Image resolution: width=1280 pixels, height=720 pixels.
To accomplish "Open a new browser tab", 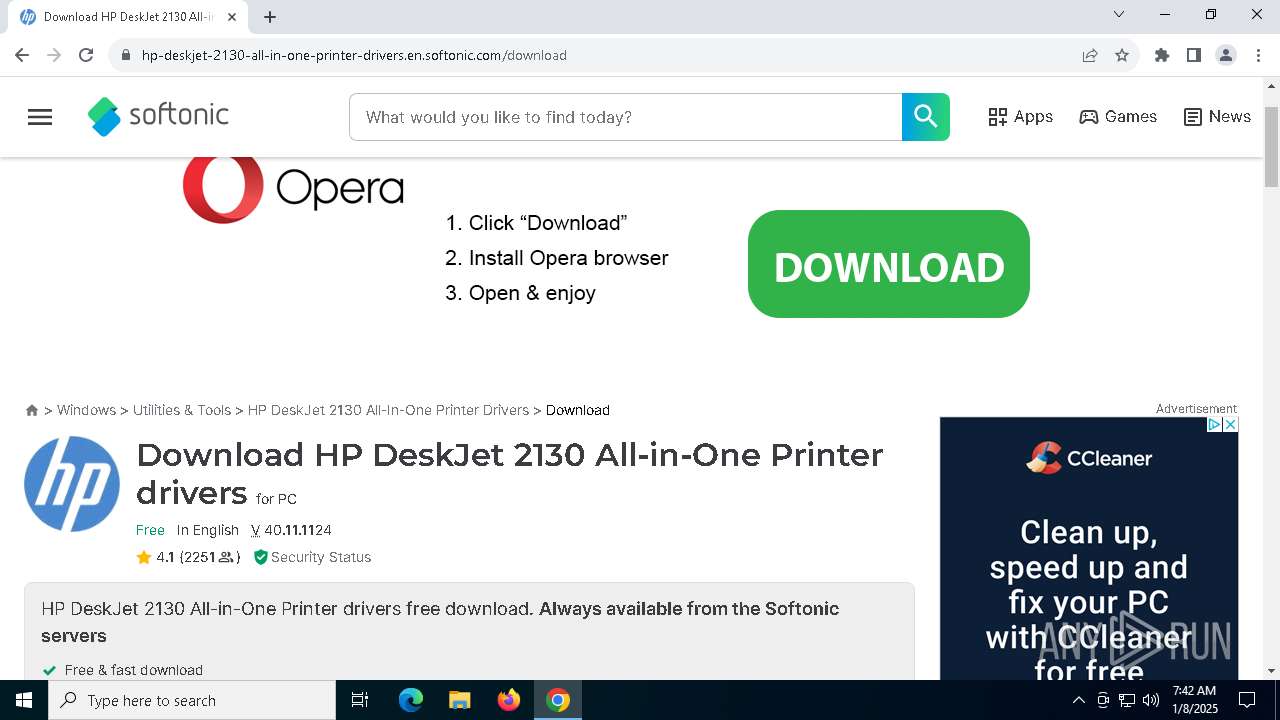I will point(270,17).
